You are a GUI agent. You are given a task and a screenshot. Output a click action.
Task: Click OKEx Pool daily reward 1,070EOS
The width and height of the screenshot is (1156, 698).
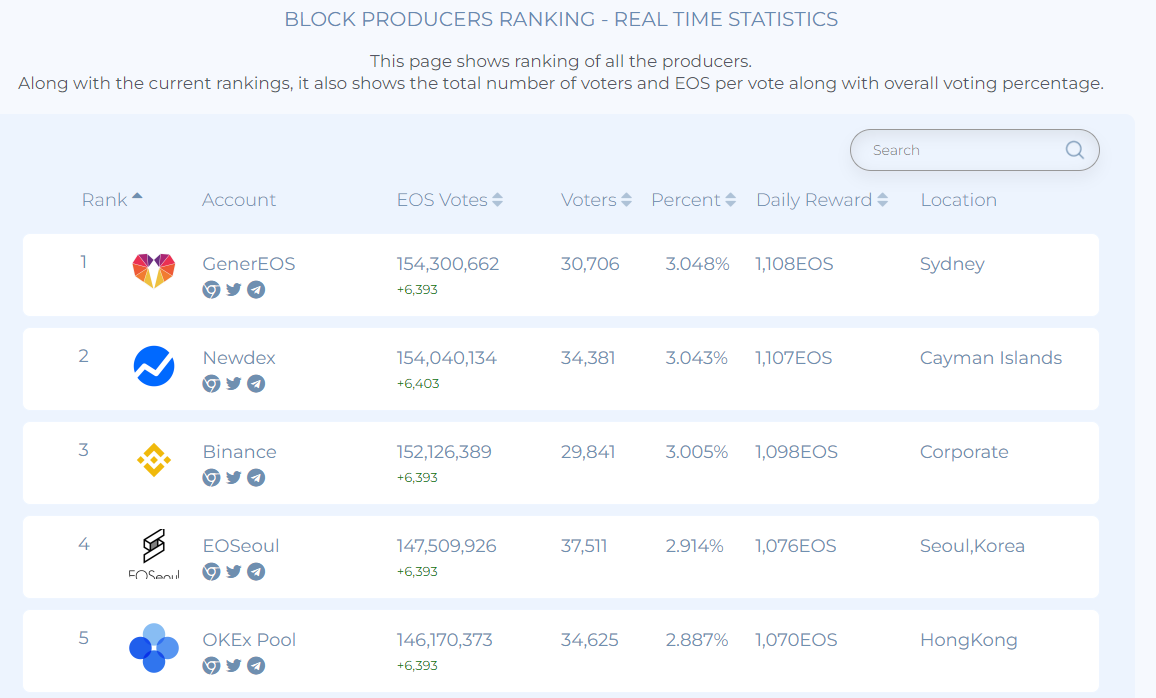pyautogui.click(x=796, y=640)
